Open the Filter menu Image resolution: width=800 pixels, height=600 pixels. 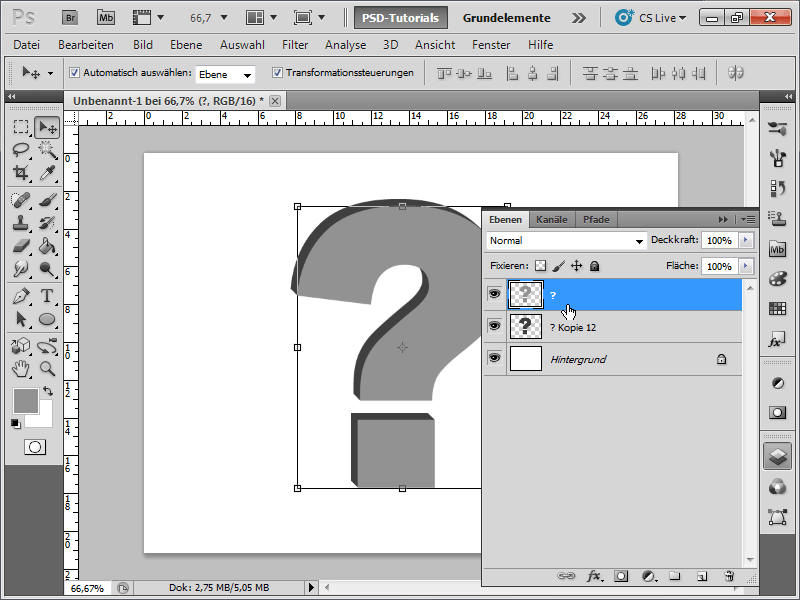tap(295, 45)
